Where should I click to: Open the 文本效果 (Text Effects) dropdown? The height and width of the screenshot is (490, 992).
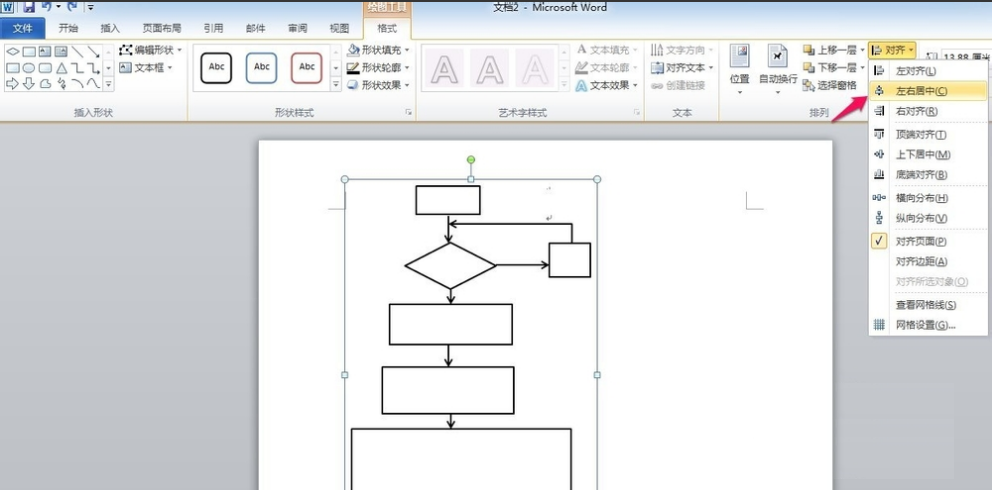[607, 85]
